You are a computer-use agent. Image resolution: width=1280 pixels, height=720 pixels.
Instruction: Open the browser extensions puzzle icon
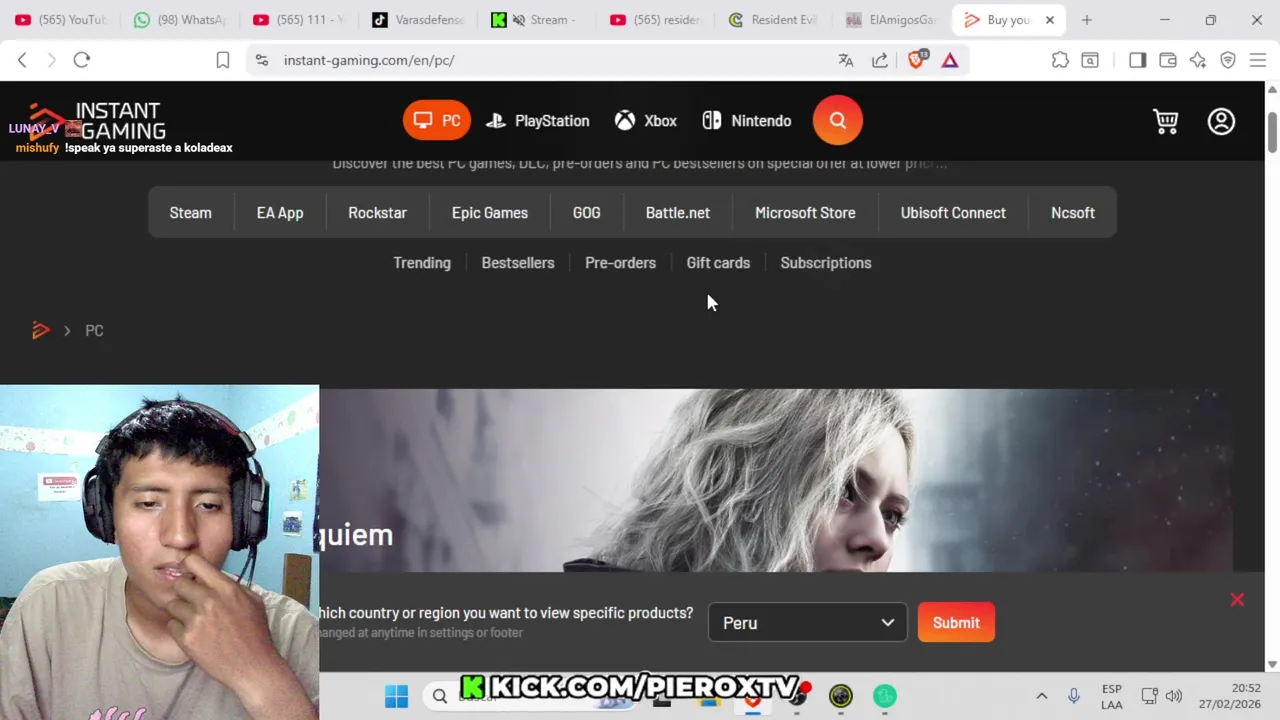1060,60
